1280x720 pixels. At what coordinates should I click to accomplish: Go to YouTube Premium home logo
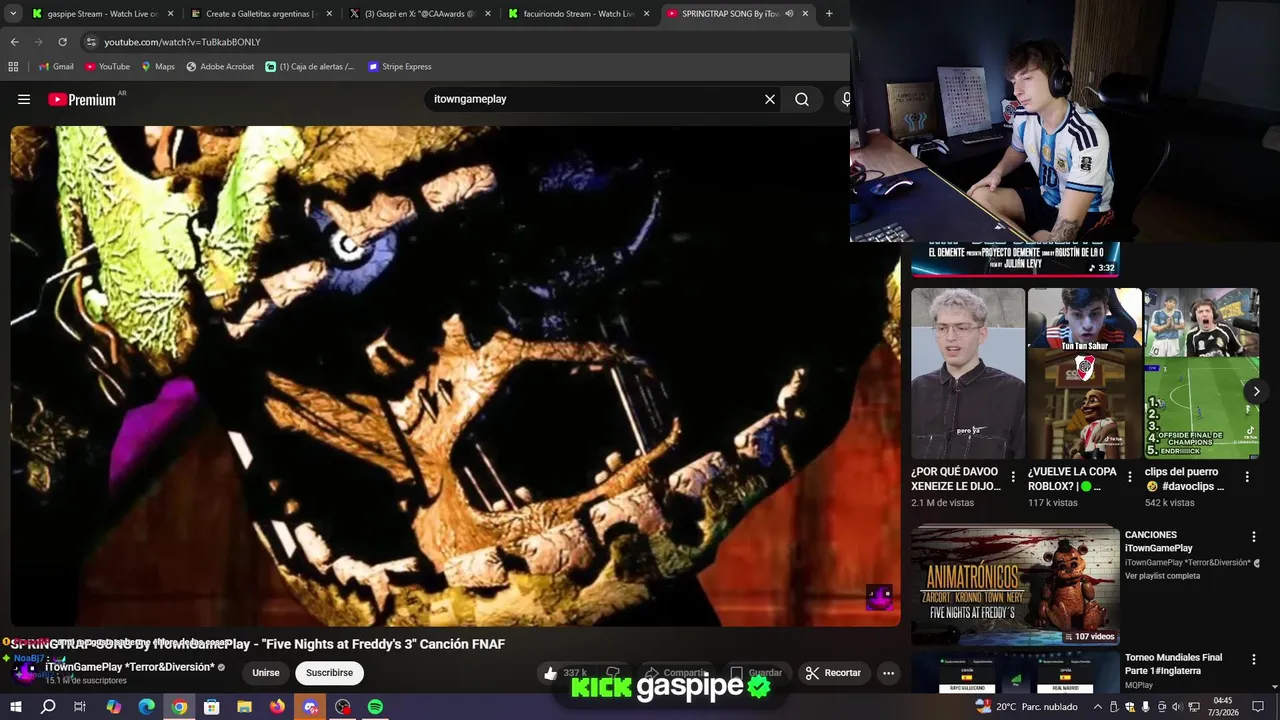82,99
